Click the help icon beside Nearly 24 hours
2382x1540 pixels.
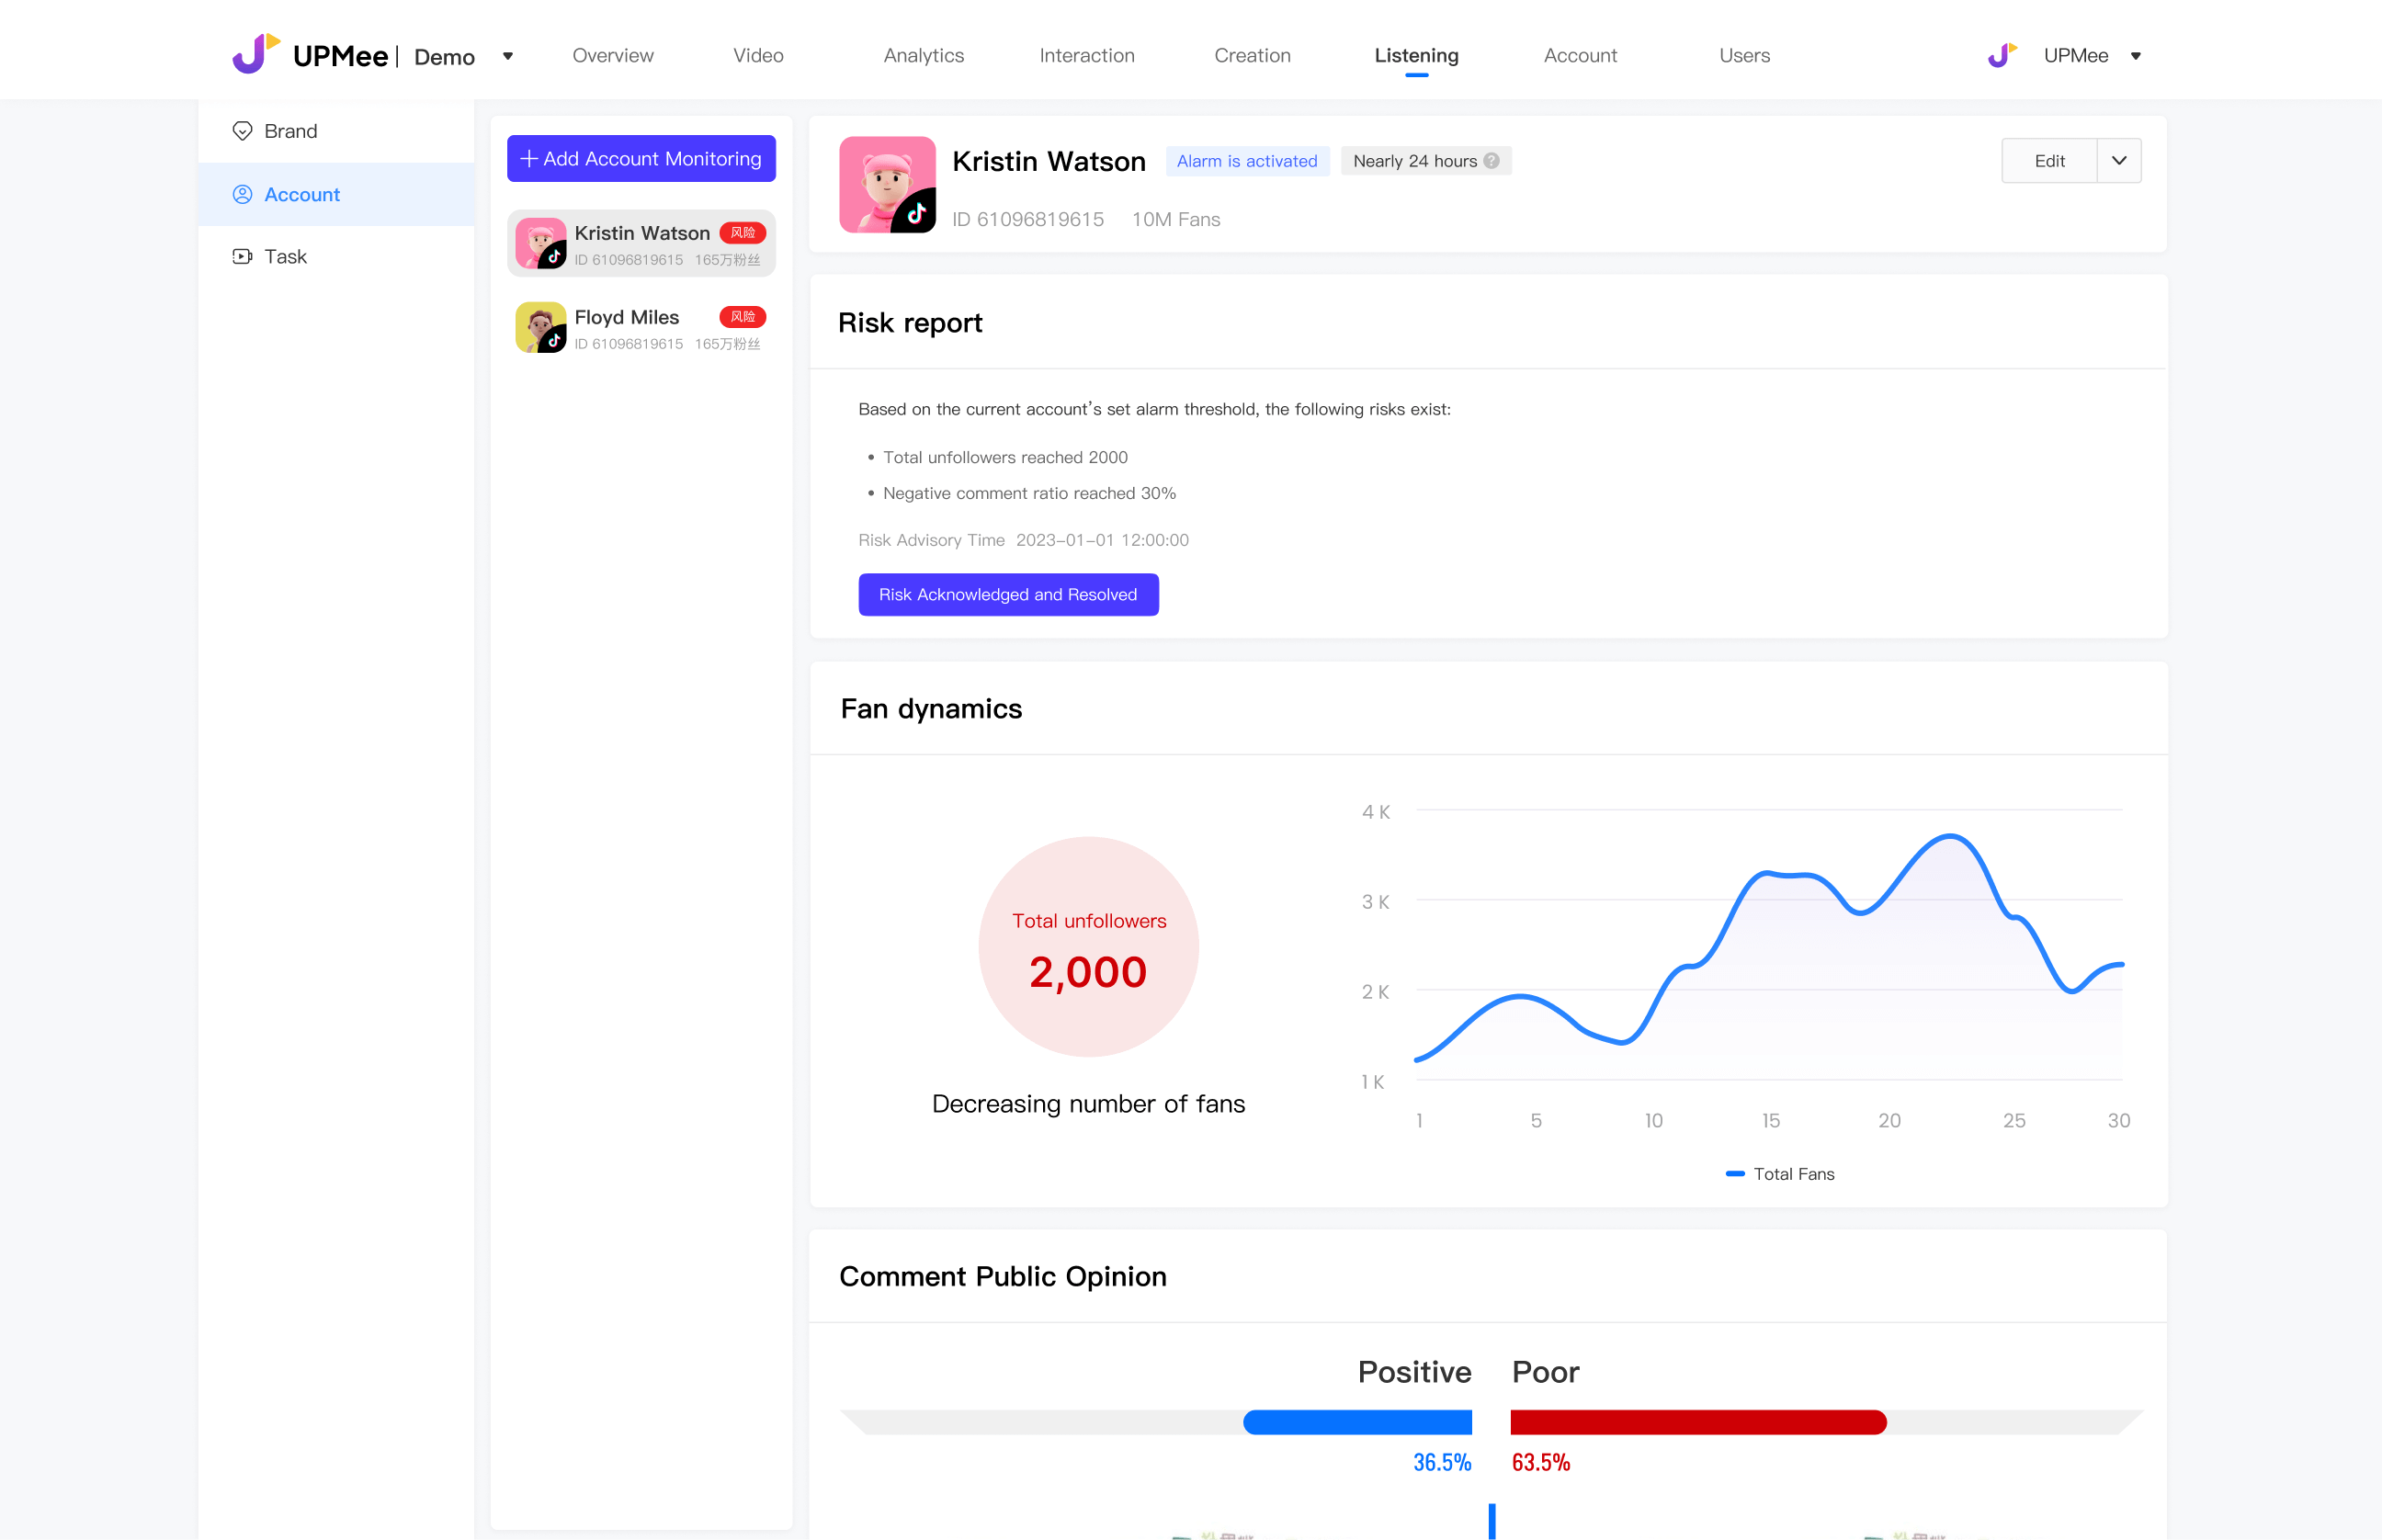1491,161
